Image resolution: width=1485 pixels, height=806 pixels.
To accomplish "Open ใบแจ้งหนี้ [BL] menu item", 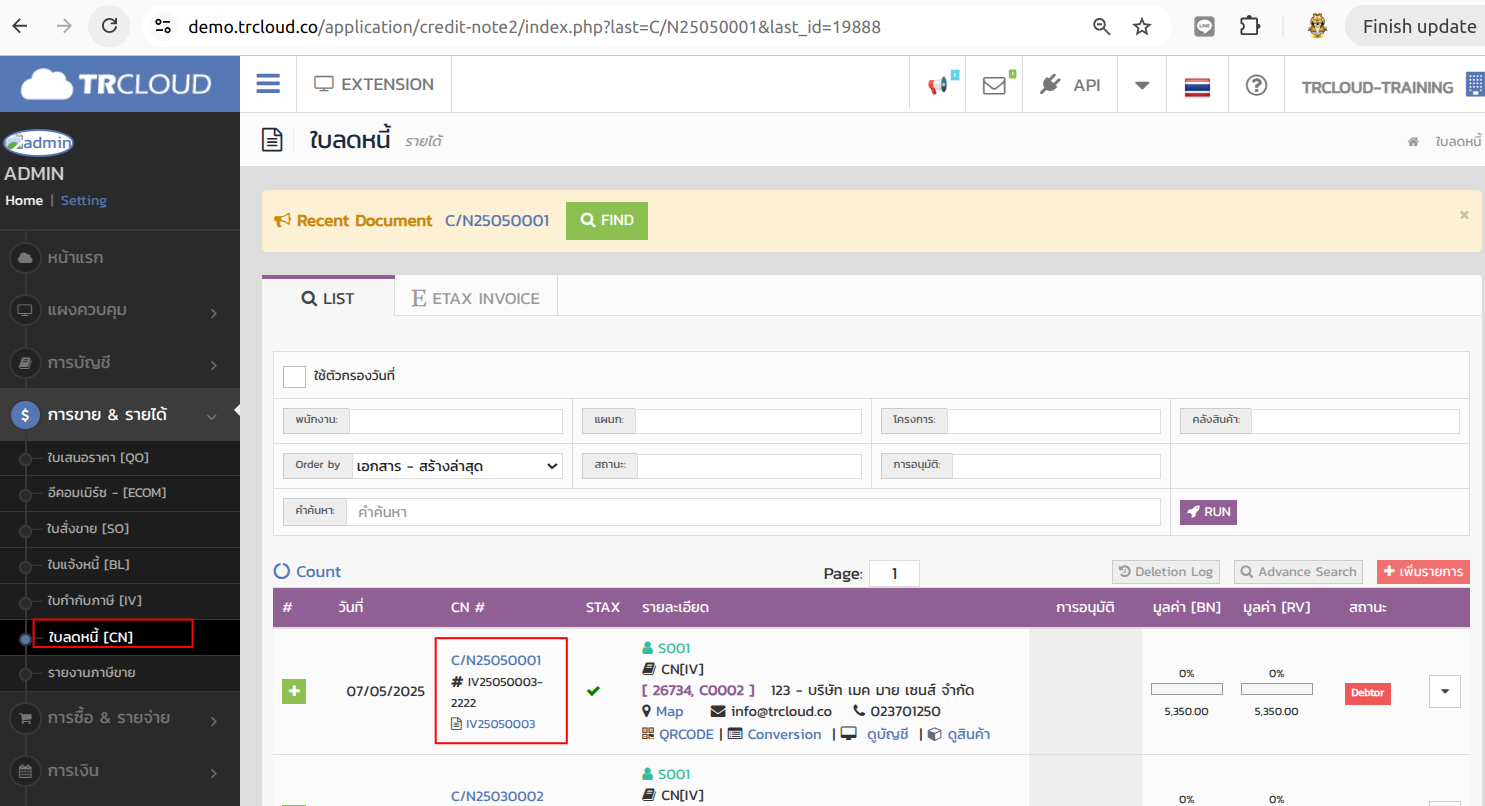I will click(x=88, y=564).
